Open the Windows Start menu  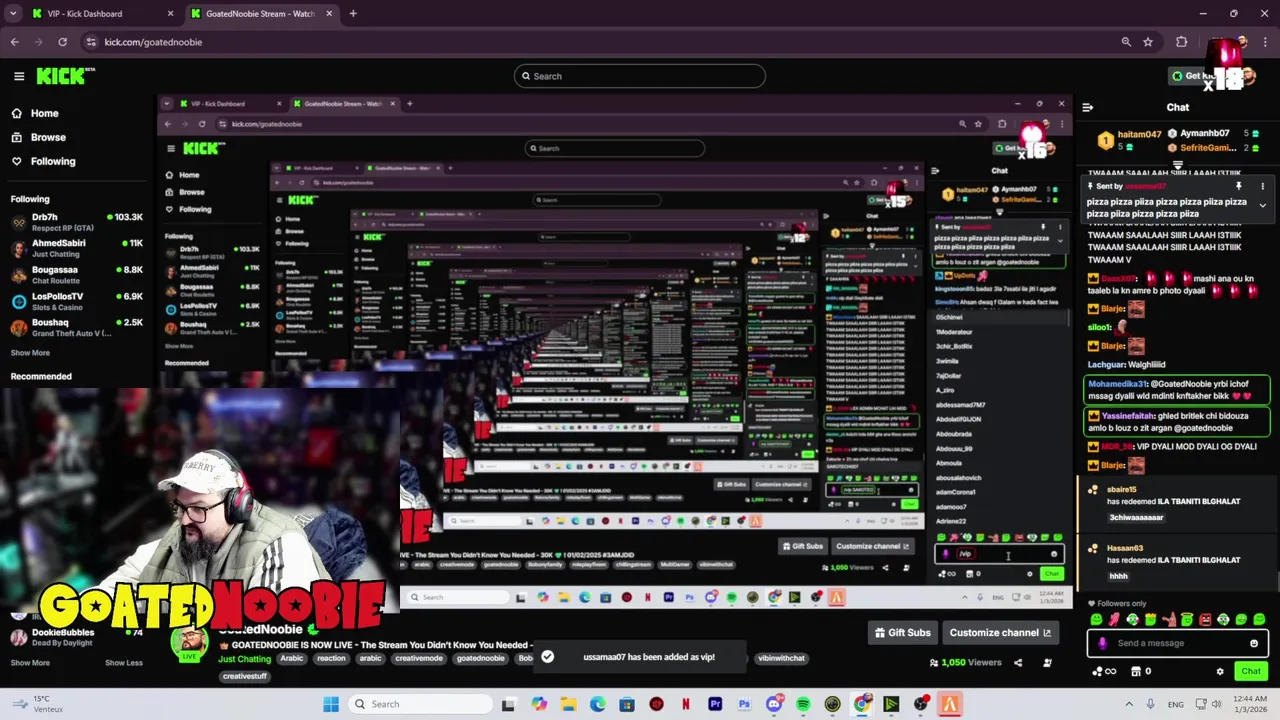pos(331,704)
